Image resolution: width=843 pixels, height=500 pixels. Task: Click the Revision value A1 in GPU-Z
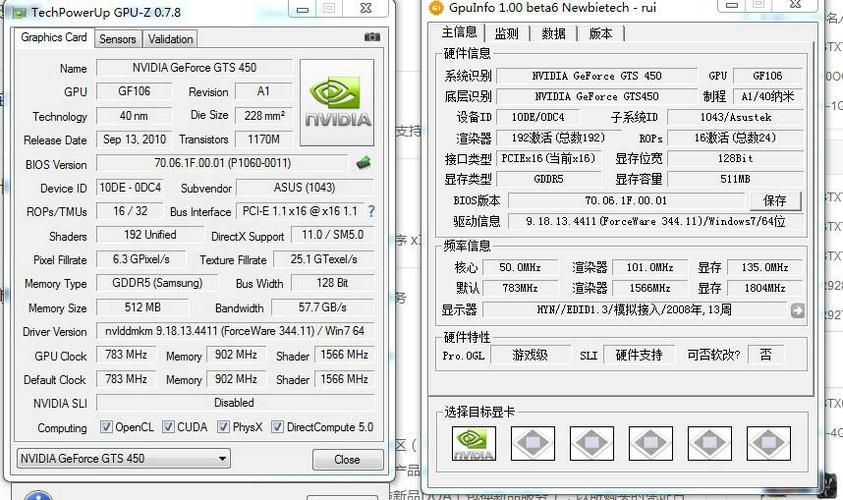(265, 91)
